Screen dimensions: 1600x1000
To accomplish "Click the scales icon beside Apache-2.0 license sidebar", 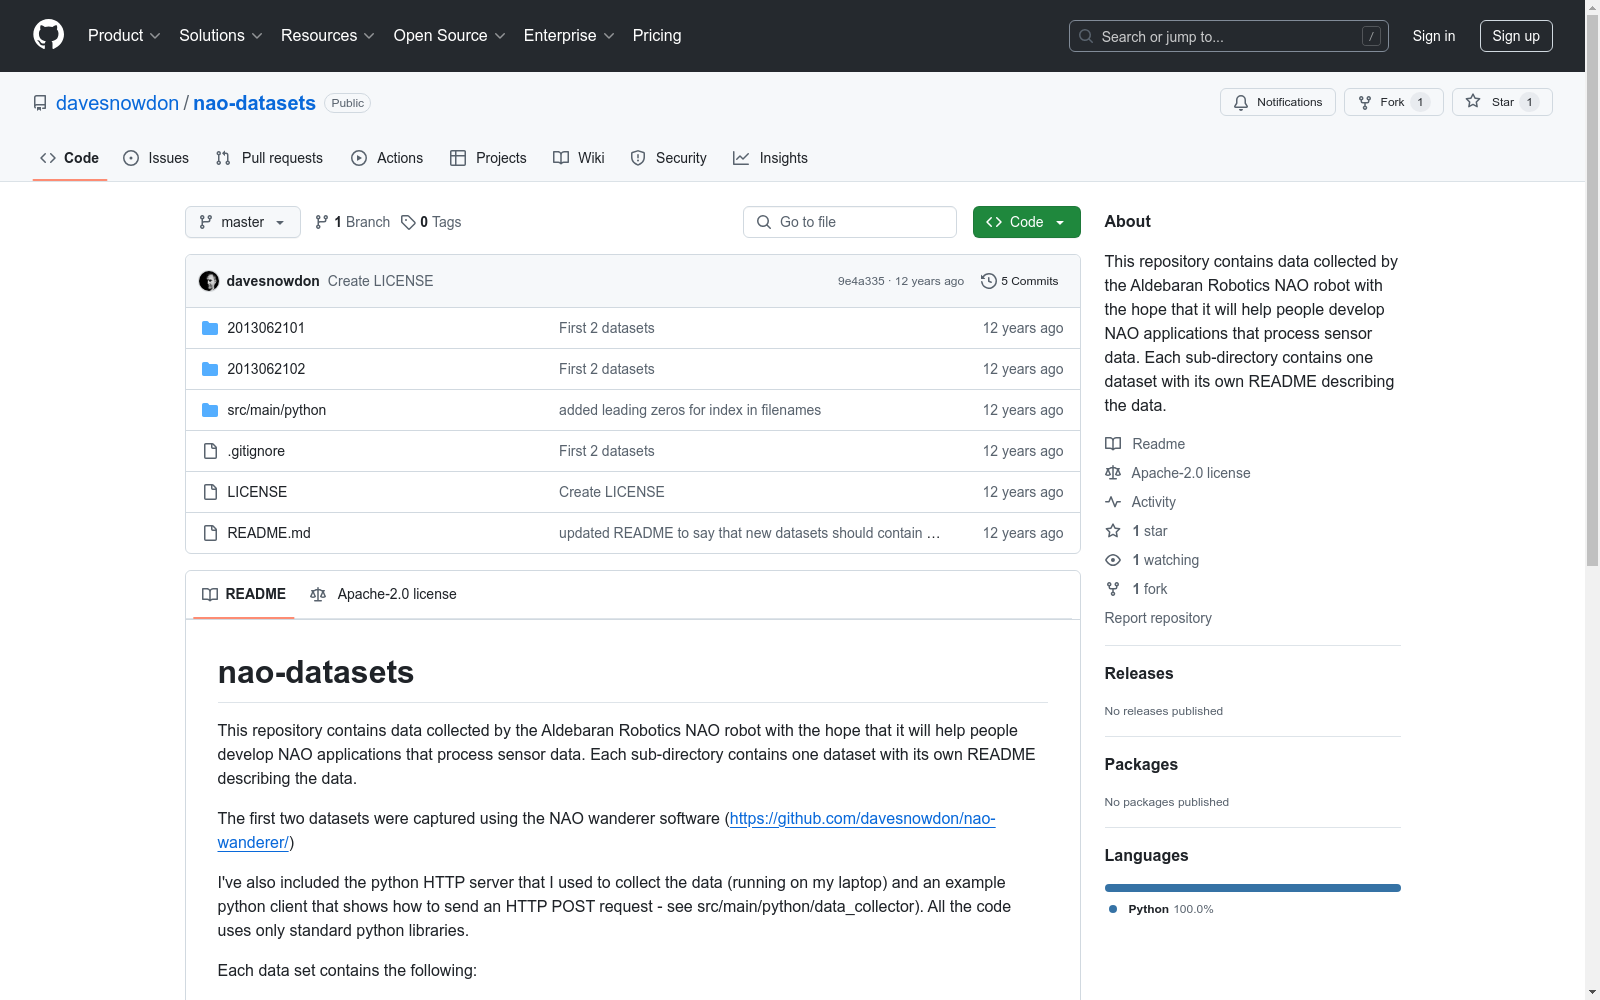I will click(x=1113, y=473).
